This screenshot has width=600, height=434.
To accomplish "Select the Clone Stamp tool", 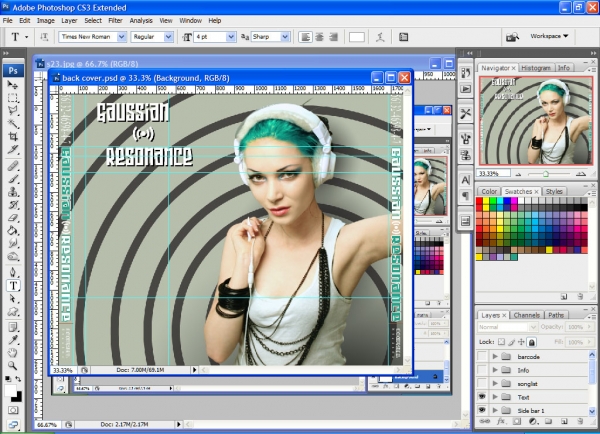I will (13, 192).
